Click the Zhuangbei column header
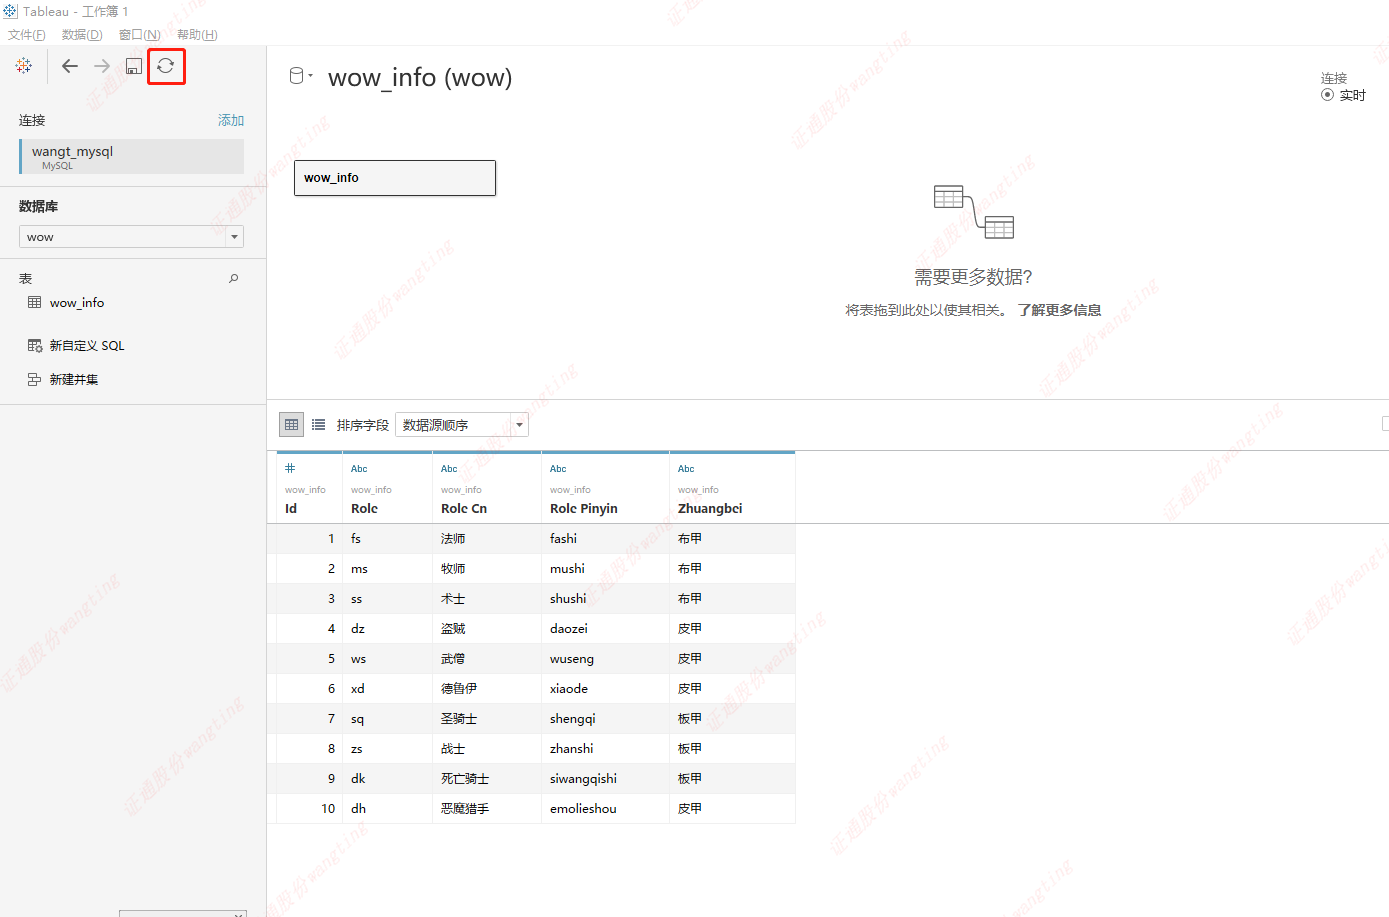The width and height of the screenshot is (1389, 917). coord(710,508)
